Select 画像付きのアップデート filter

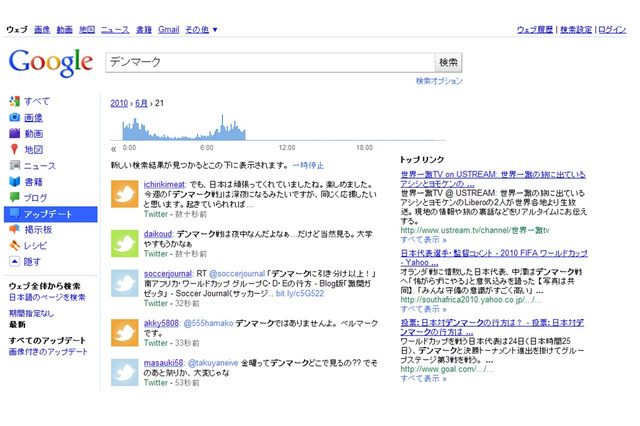click(48, 351)
